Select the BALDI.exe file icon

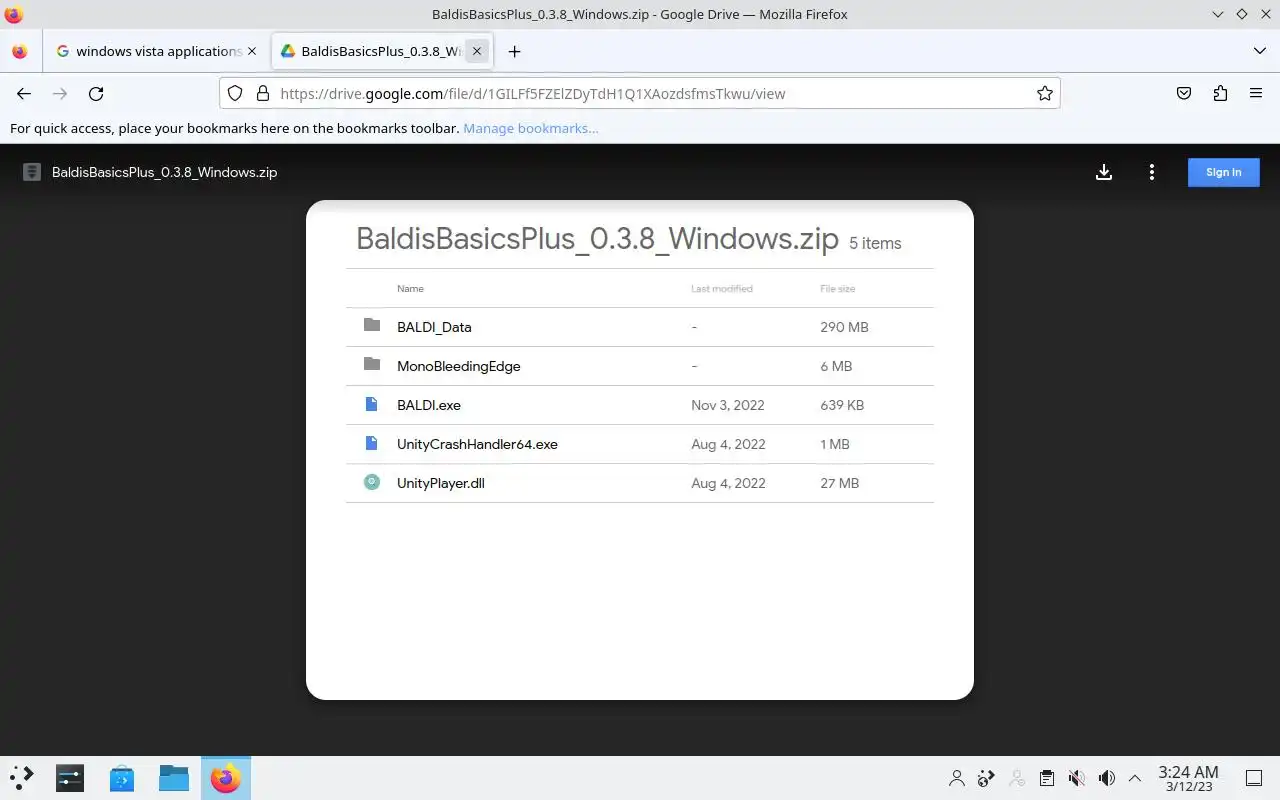coord(372,404)
